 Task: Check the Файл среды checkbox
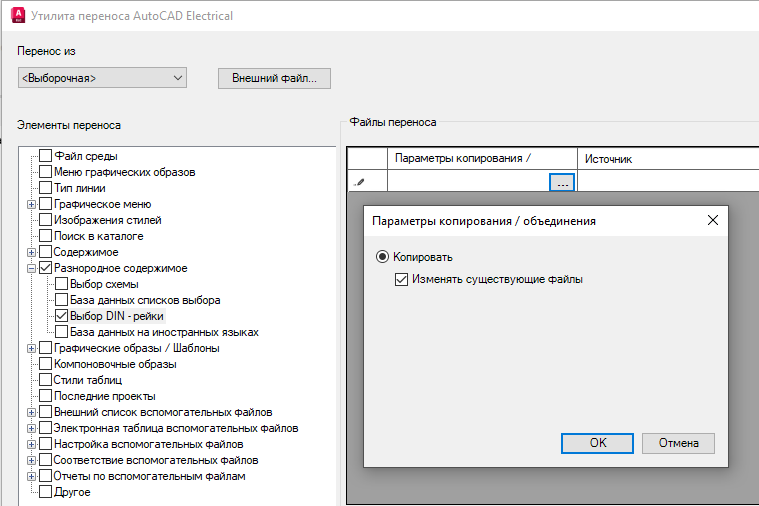(46, 156)
